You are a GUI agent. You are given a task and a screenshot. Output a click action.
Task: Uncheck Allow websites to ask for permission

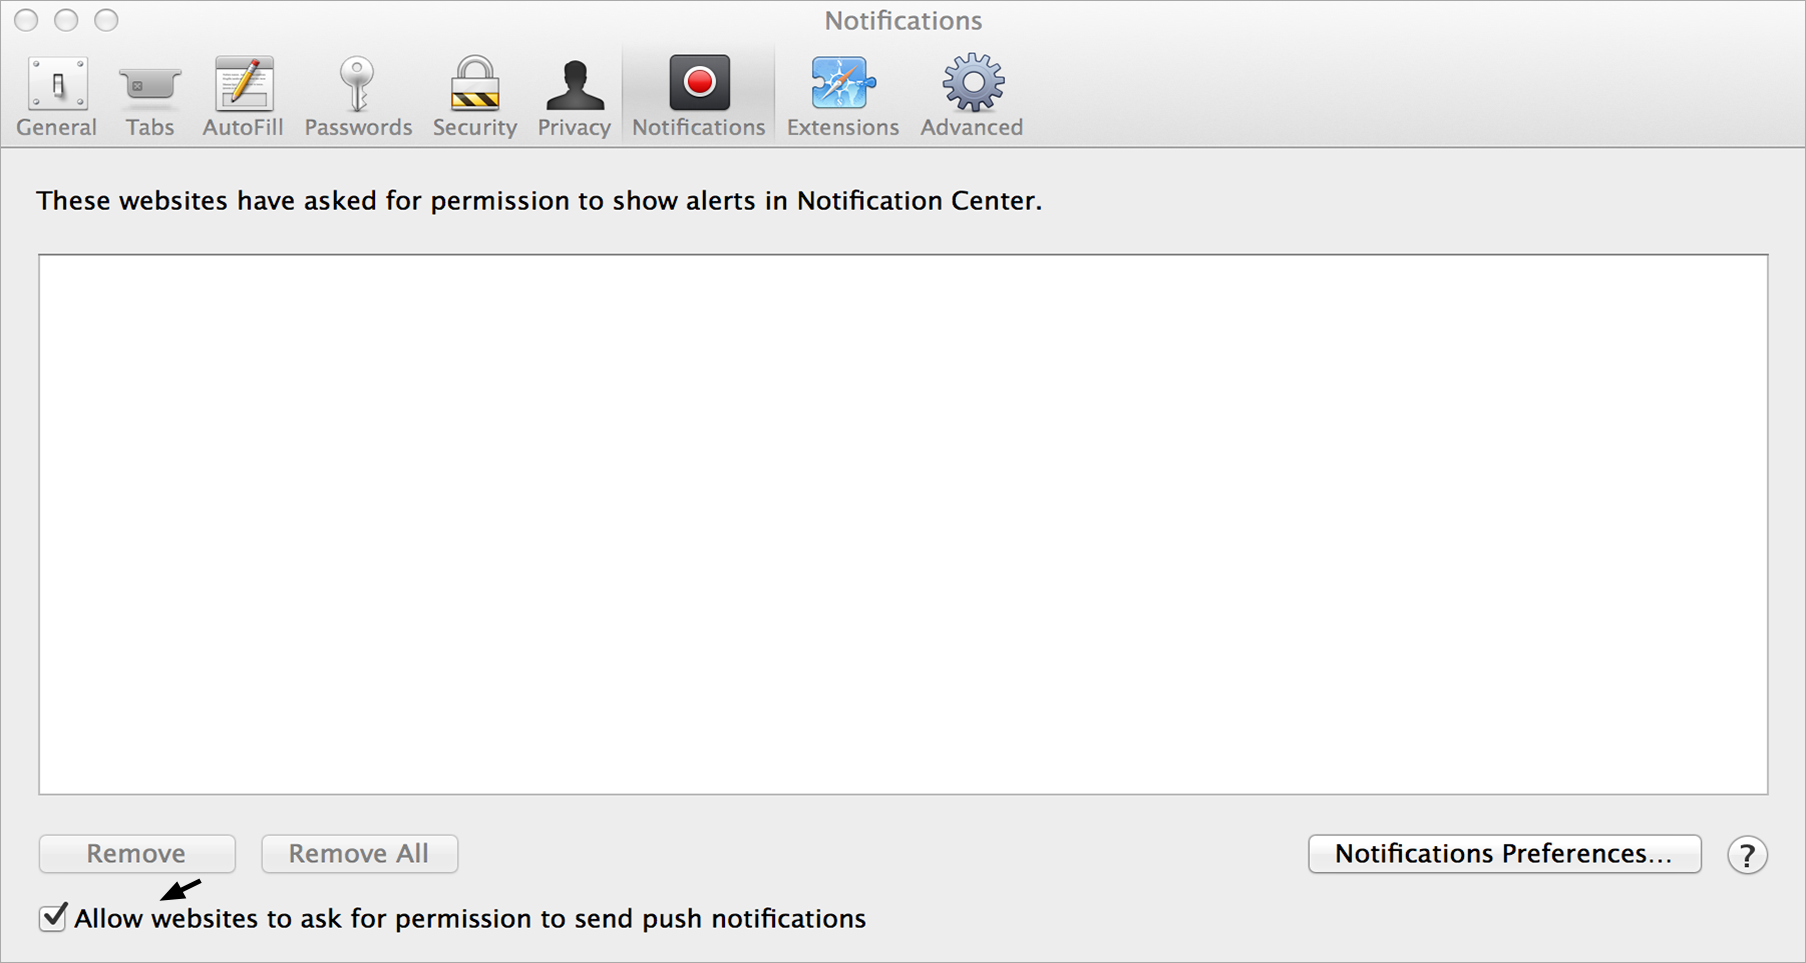pyautogui.click(x=53, y=917)
